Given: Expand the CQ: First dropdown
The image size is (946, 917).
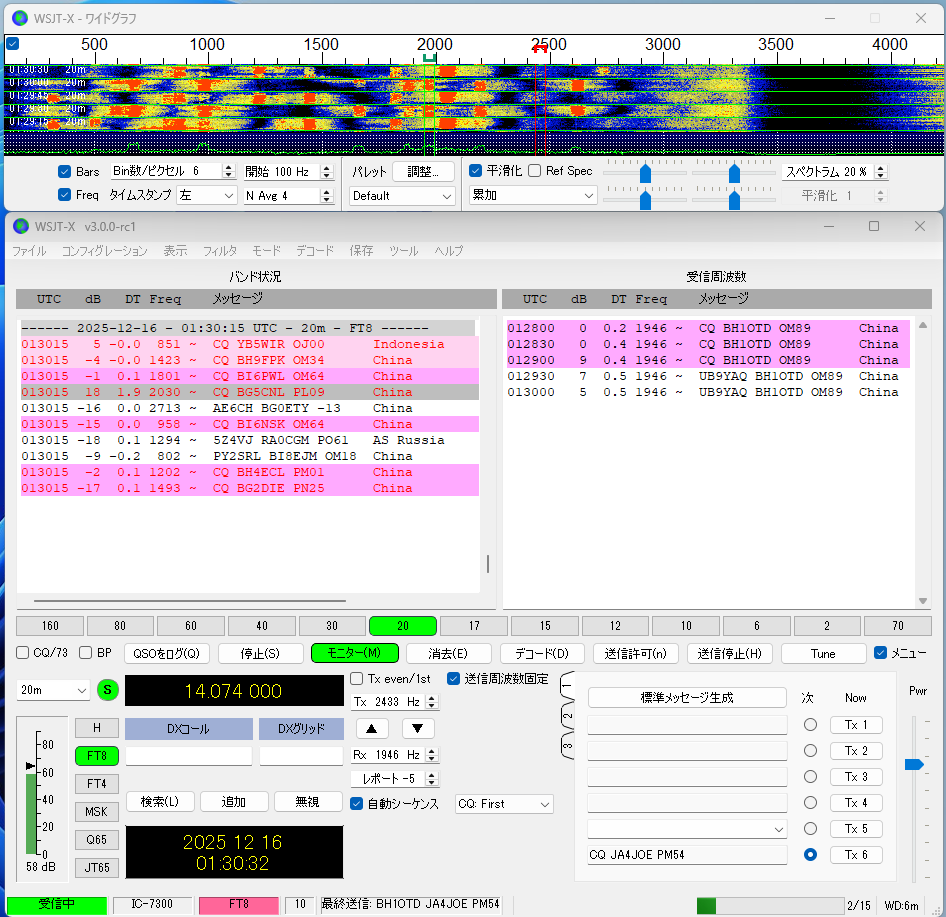Looking at the screenshot, I should pos(503,804).
